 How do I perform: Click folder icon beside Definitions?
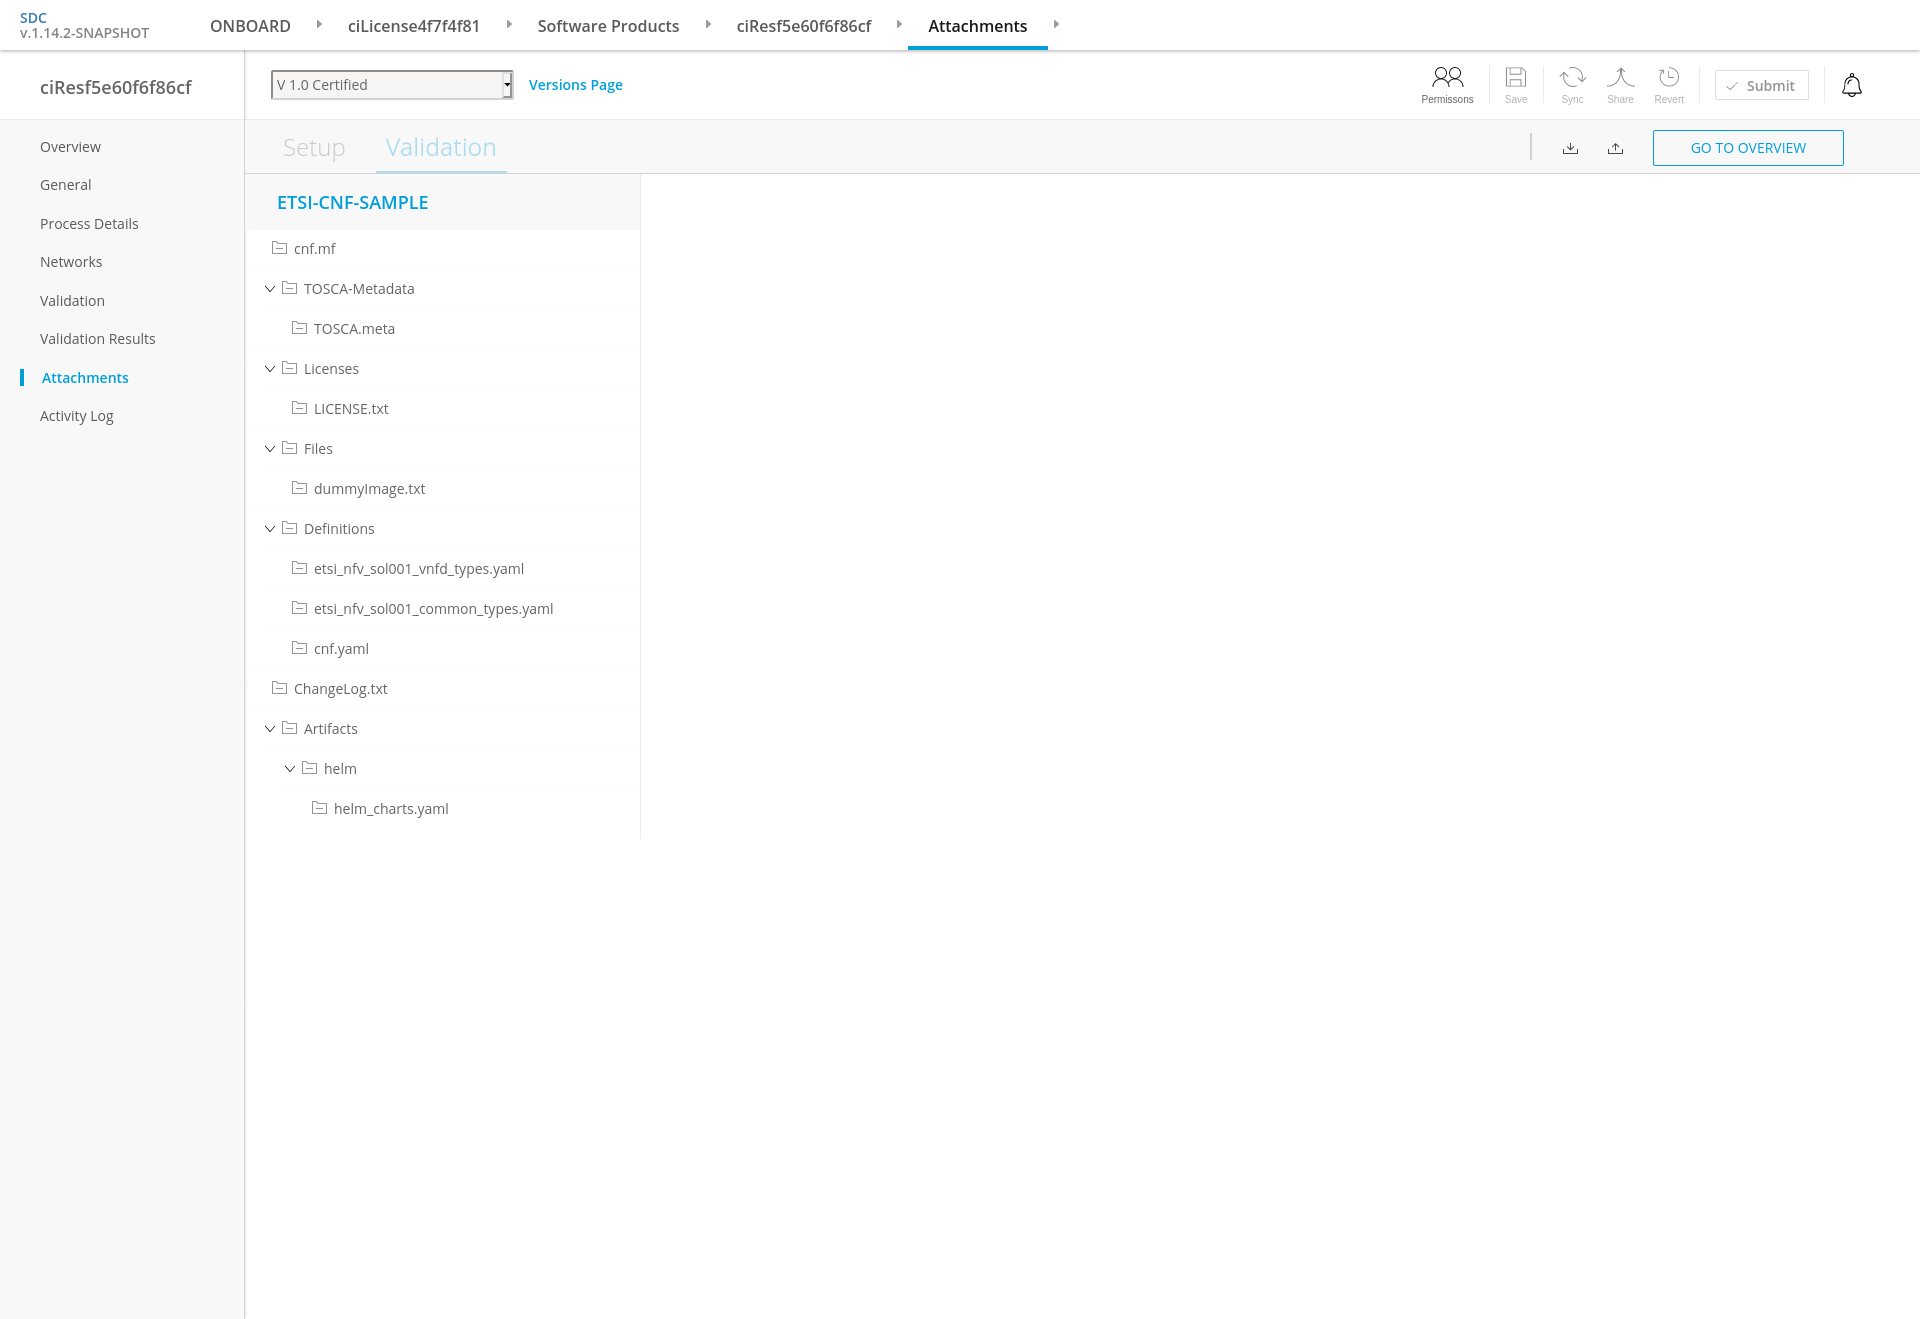(290, 528)
